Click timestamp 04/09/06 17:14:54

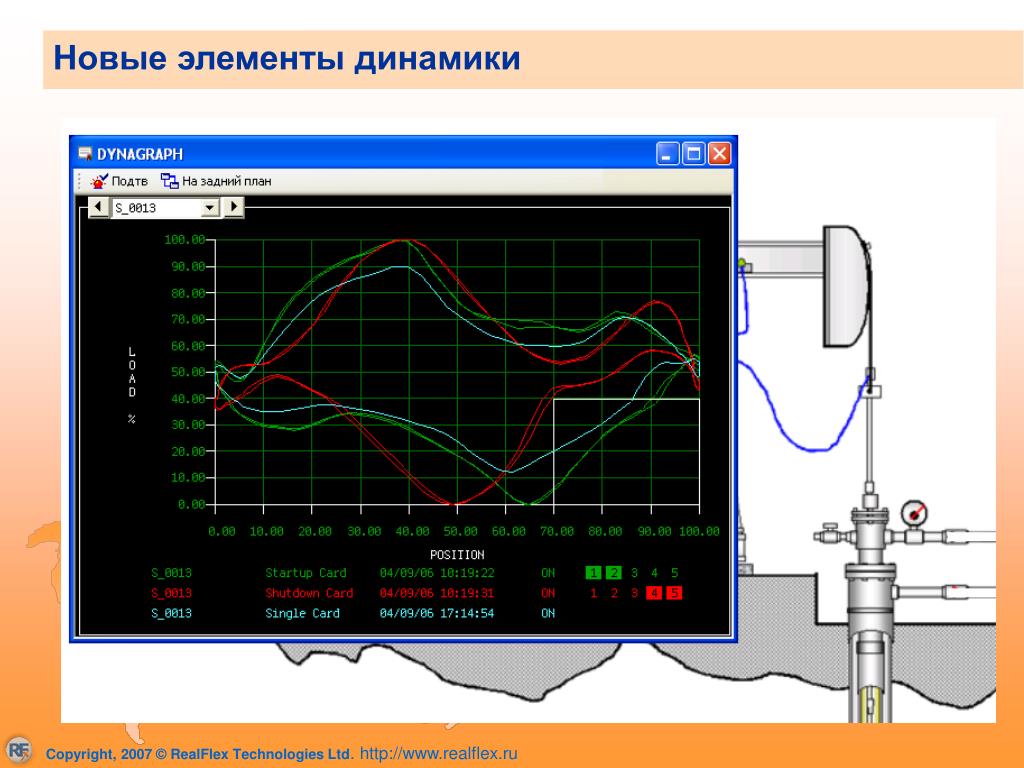(x=437, y=613)
